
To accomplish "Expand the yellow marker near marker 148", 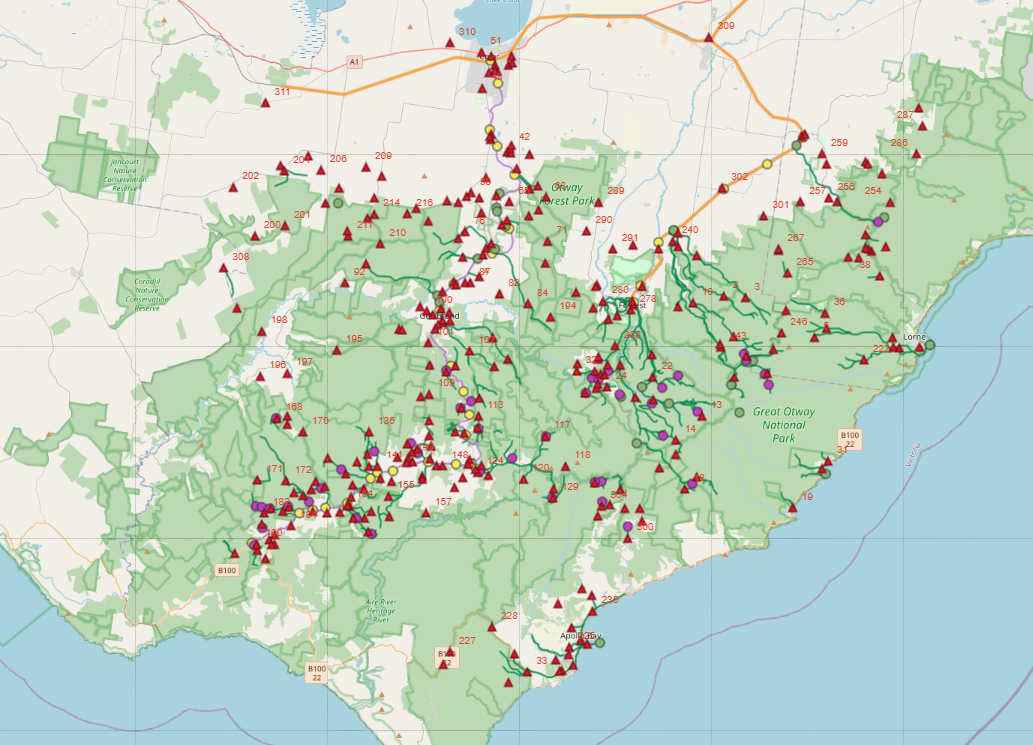I will pos(455,463).
